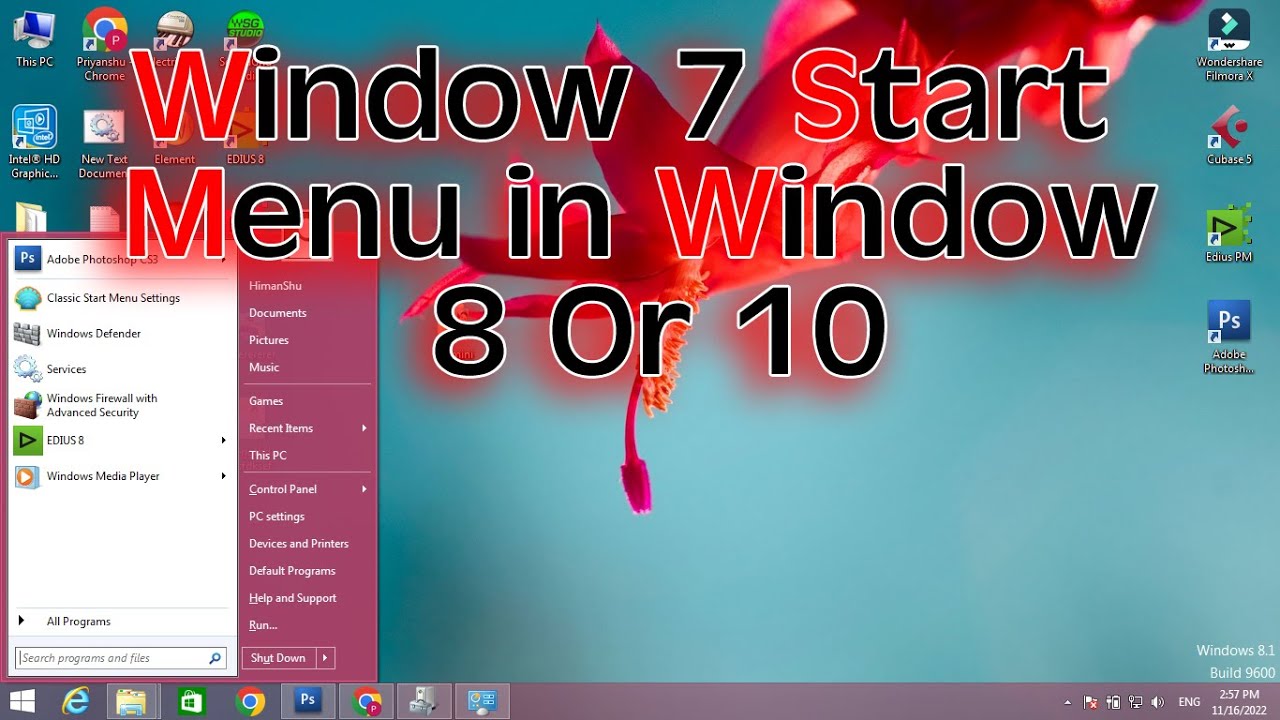Open the Windows Media Player entry
This screenshot has height=720, width=1280.
tap(121, 476)
